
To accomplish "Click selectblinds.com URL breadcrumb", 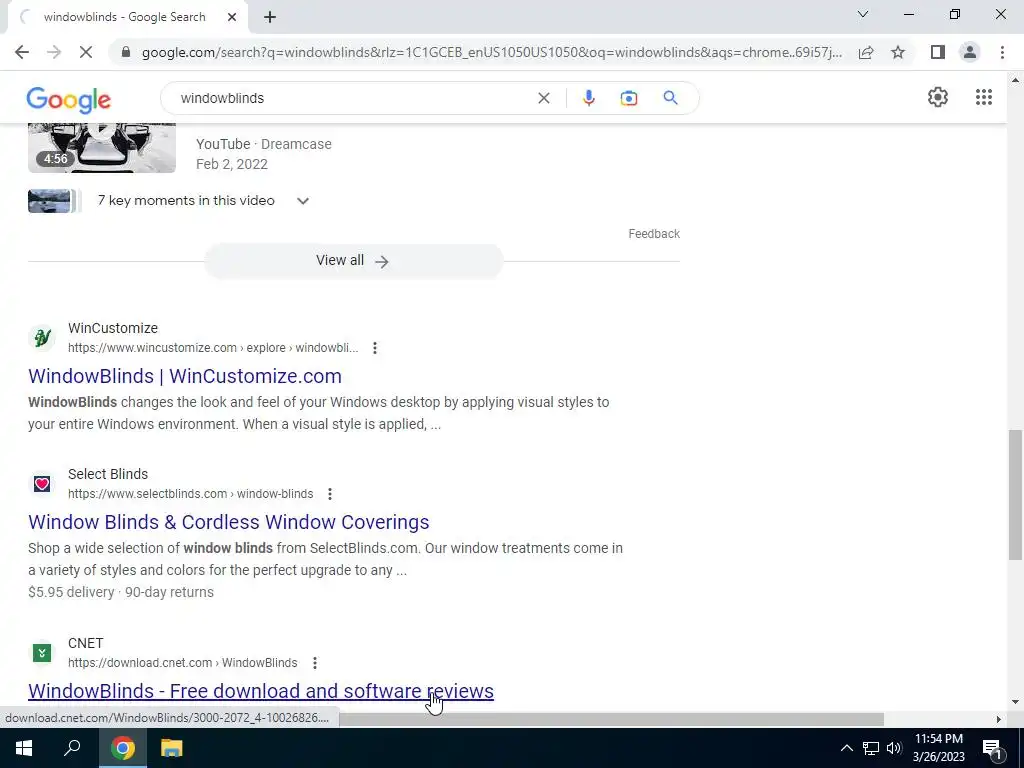I will click(191, 494).
